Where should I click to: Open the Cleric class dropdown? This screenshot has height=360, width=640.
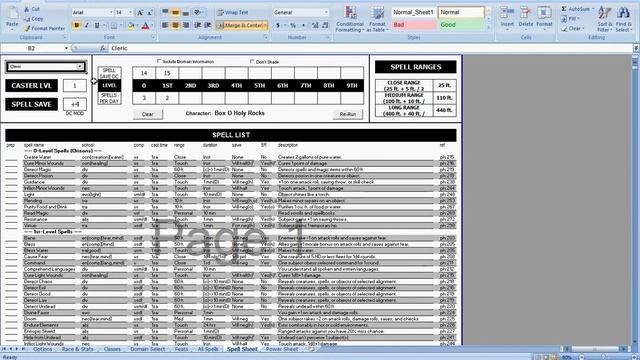point(80,67)
